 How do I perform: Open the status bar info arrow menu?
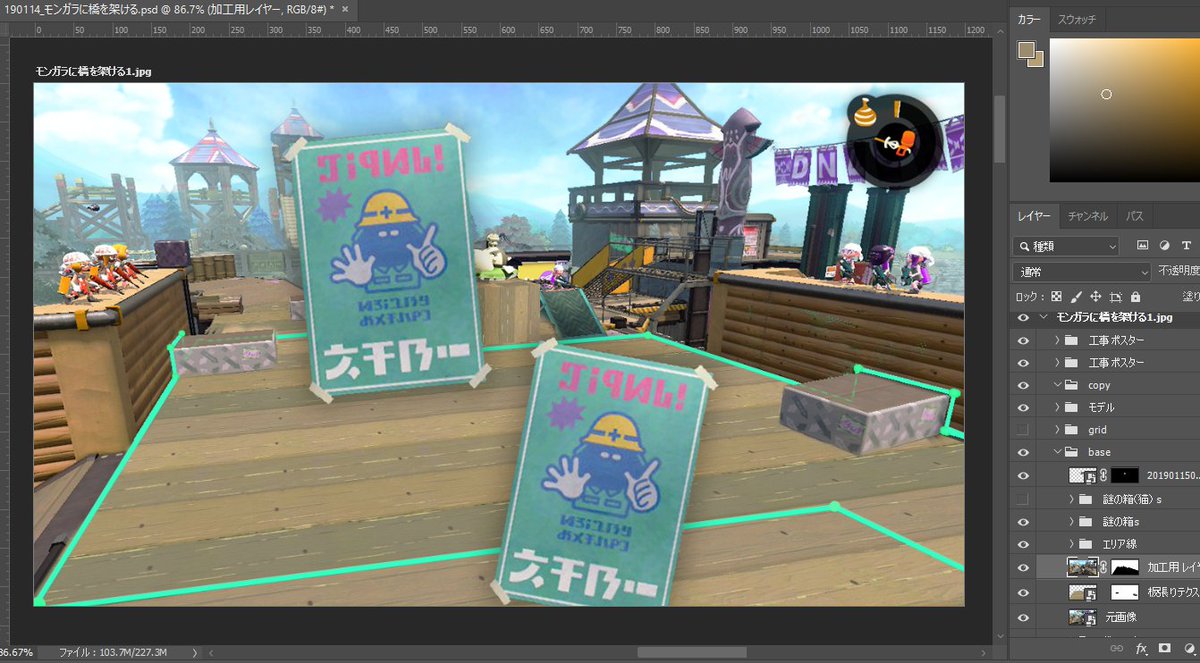(x=194, y=652)
